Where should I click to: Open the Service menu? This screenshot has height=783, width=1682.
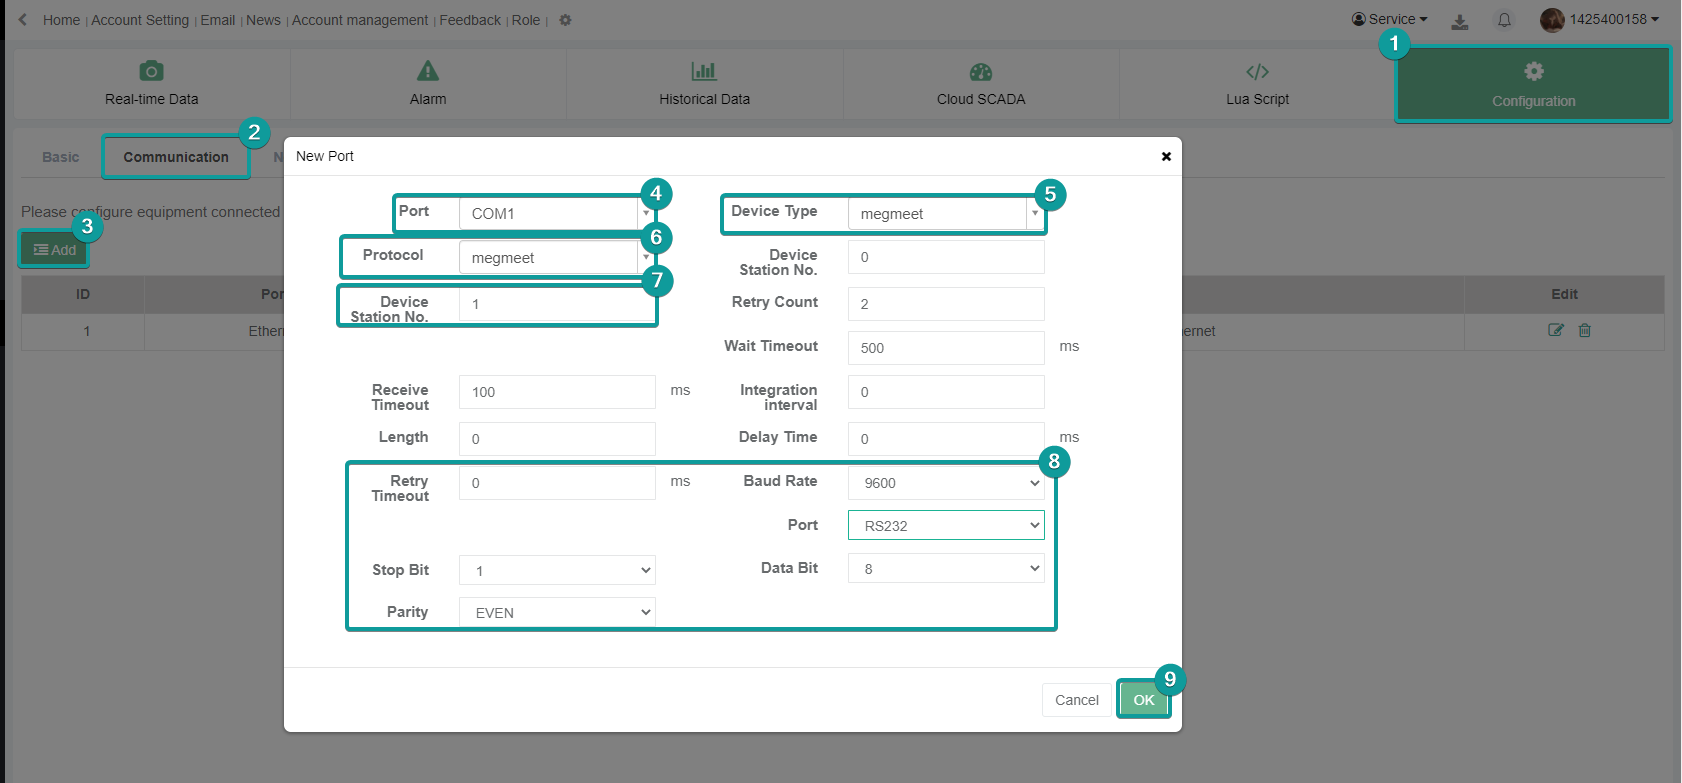pyautogui.click(x=1390, y=19)
